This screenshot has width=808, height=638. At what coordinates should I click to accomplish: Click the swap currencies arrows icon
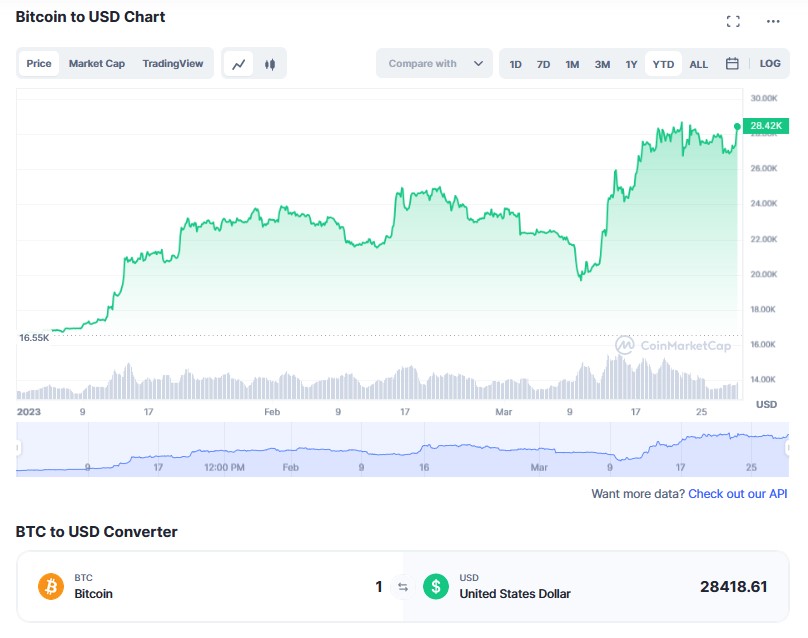pyautogui.click(x=403, y=587)
